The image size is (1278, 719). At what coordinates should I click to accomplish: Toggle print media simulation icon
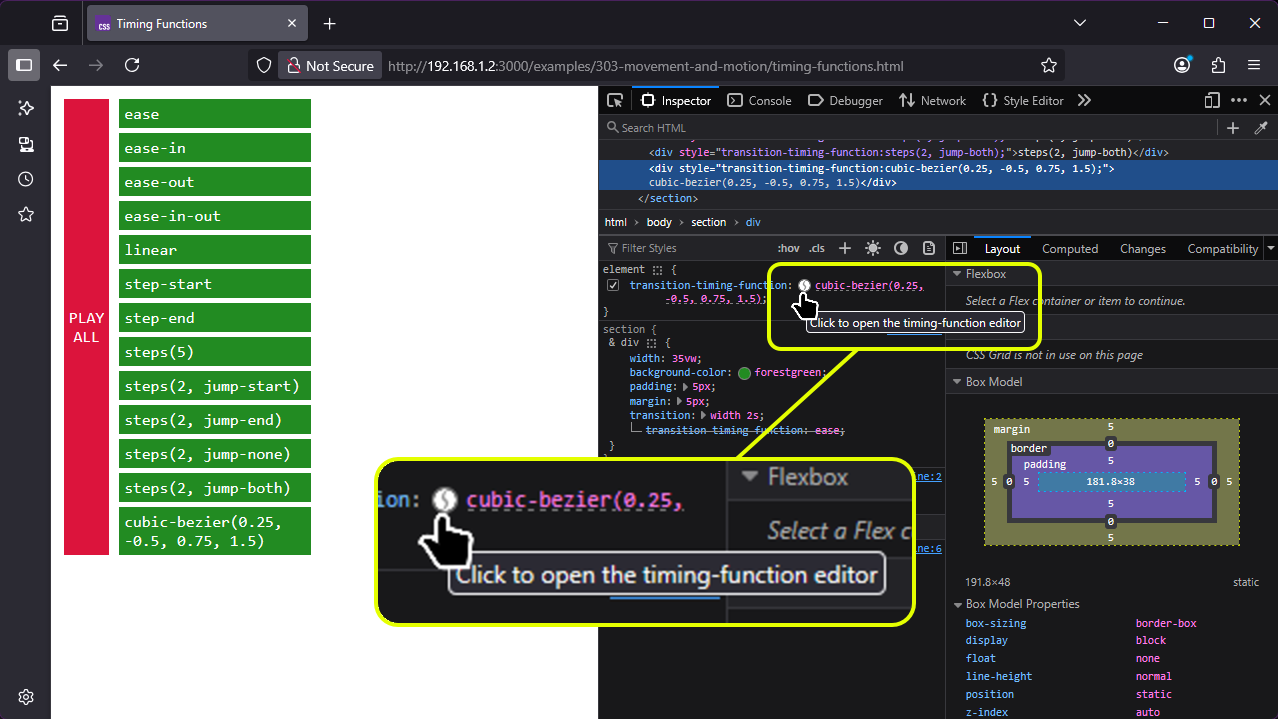click(929, 248)
